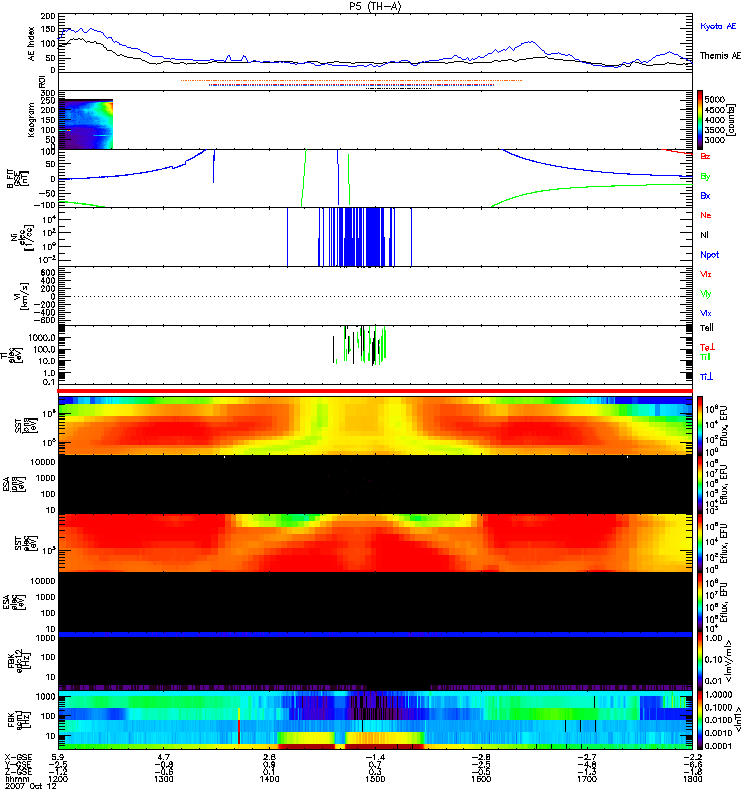Click the X-GSE value 5.9
The width and height of the screenshot is (750, 800).
[58, 757]
